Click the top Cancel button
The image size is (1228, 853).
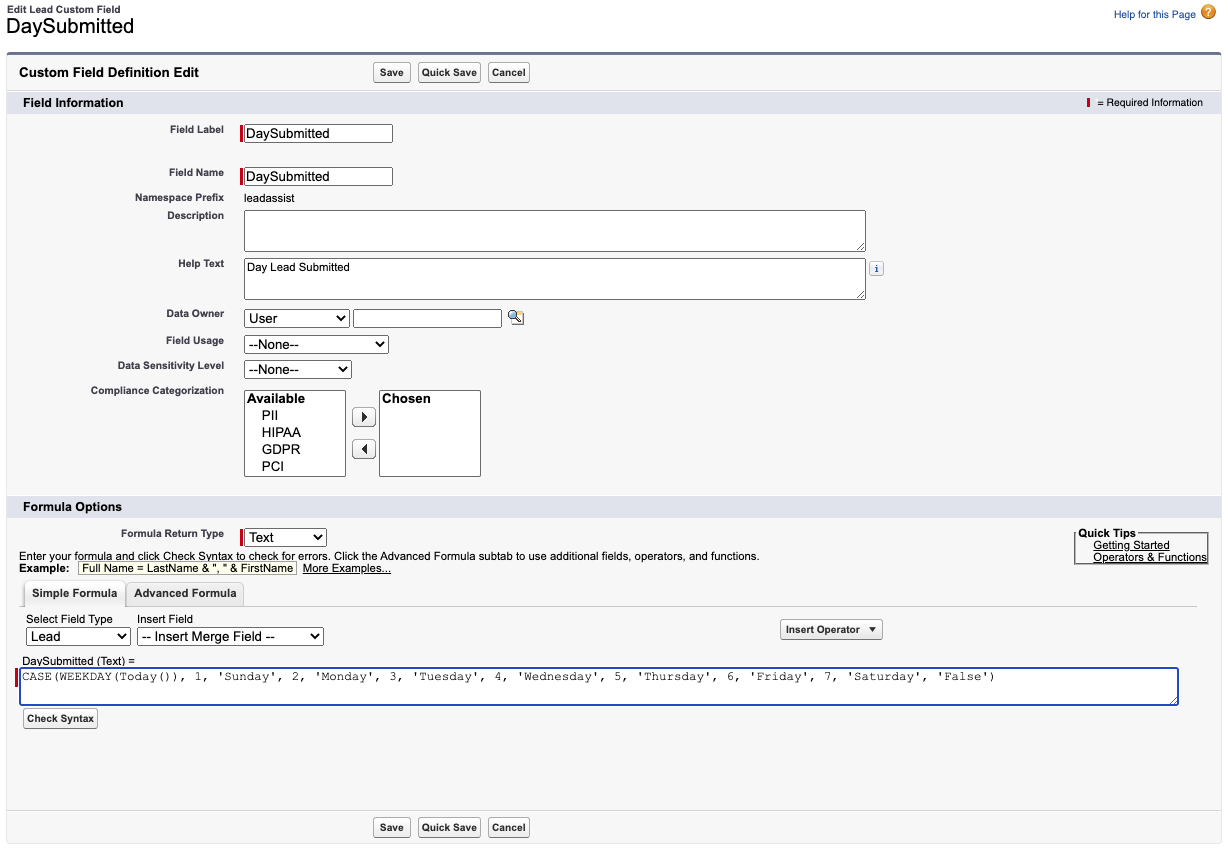(x=508, y=73)
